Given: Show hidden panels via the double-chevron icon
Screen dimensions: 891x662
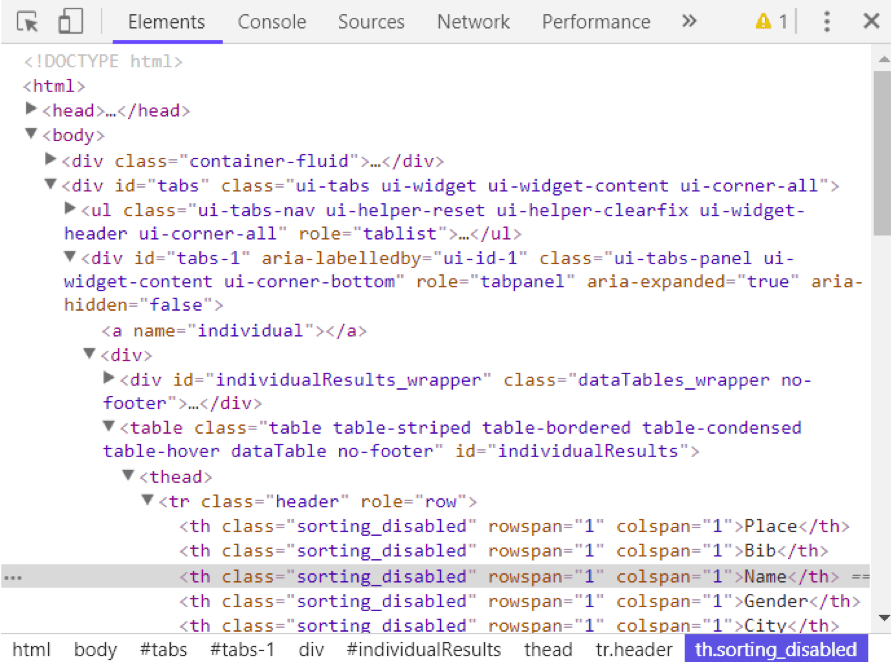Looking at the screenshot, I should coord(689,20).
